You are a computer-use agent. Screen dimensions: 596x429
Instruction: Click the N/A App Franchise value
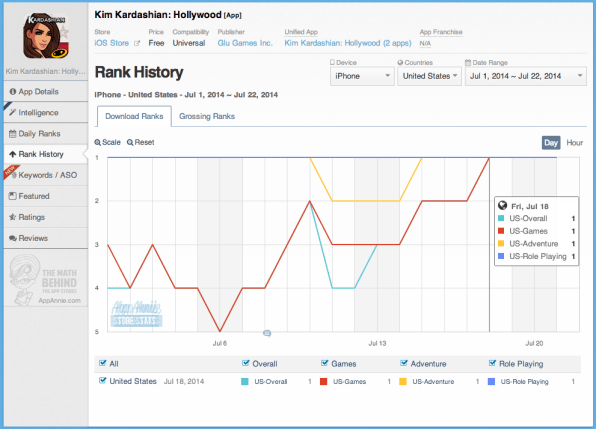tap(425, 44)
